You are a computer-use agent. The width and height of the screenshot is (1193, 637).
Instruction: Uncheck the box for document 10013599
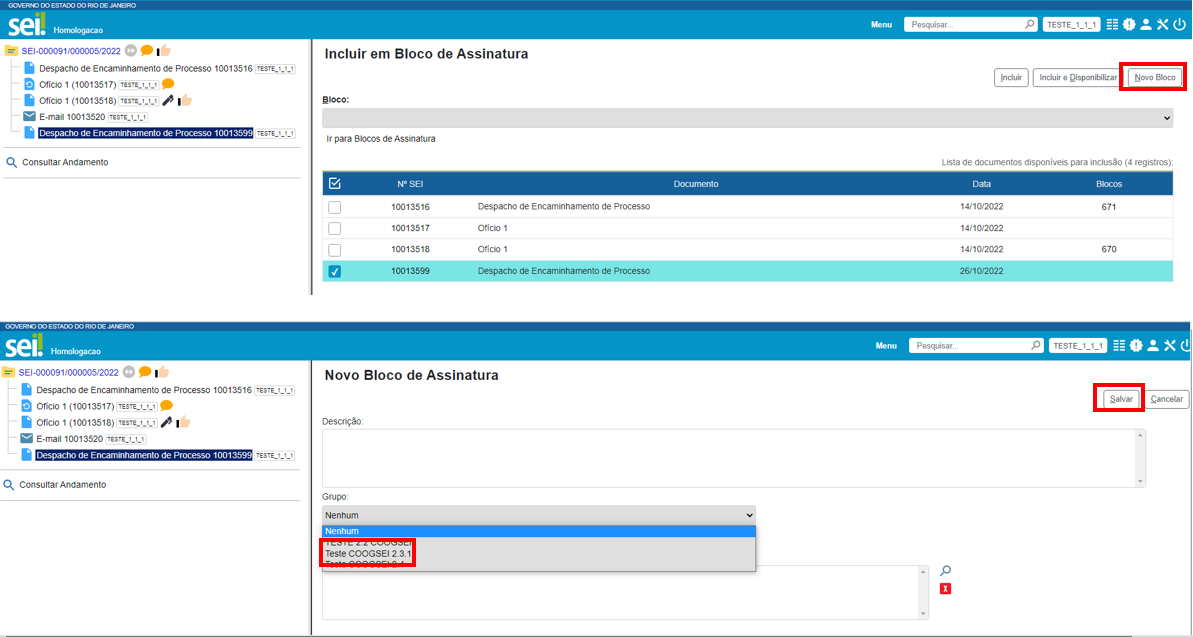pos(334,271)
